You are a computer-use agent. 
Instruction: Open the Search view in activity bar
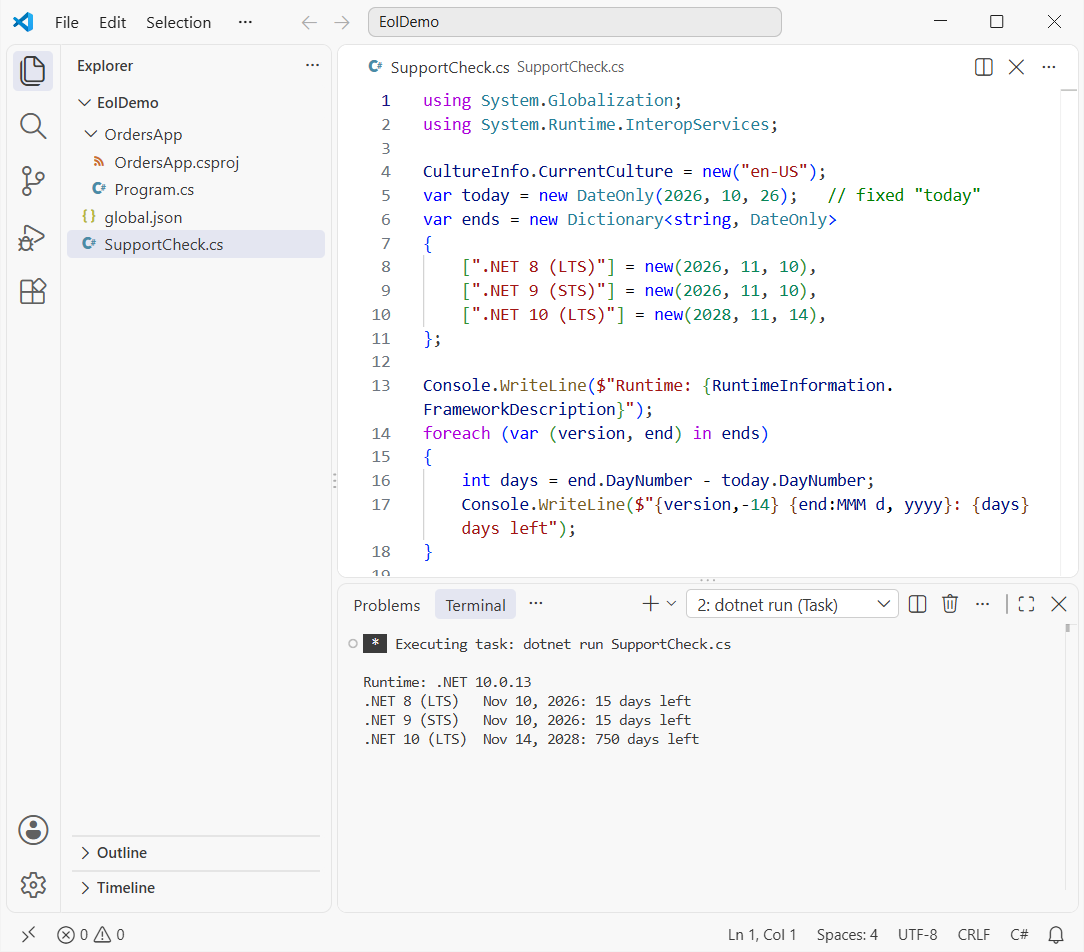[32, 126]
